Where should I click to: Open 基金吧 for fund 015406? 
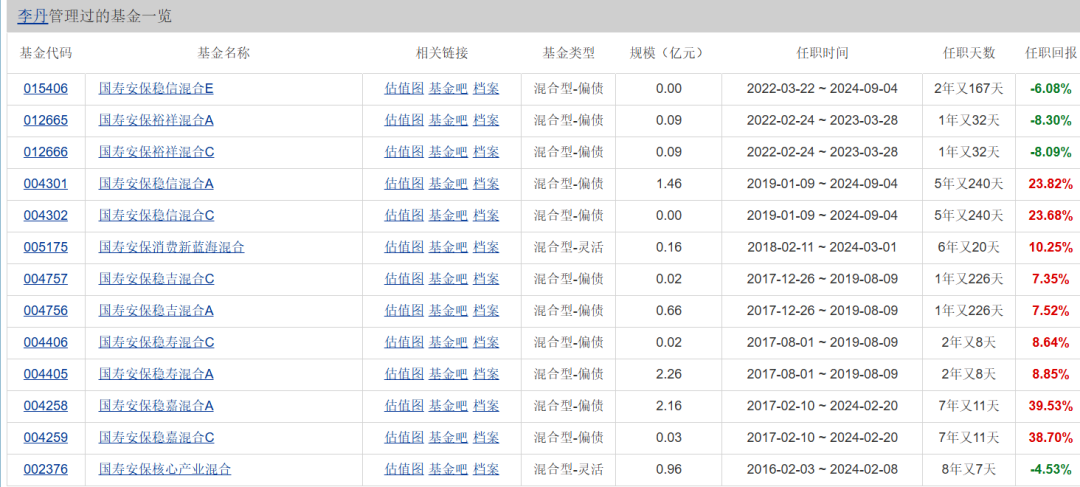(448, 88)
